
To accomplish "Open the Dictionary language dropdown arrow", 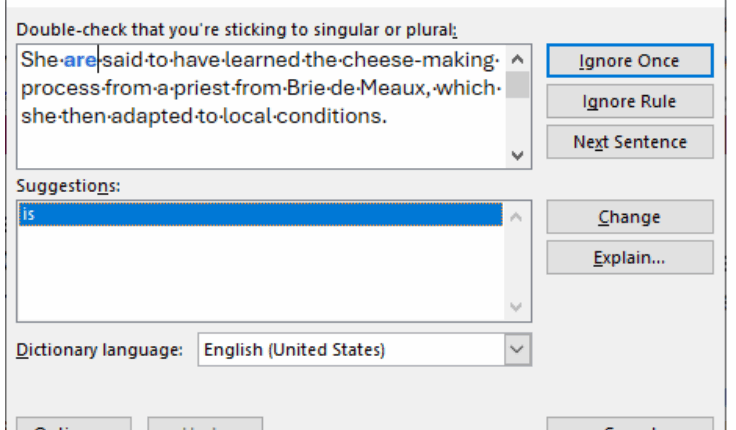I will click(x=516, y=350).
